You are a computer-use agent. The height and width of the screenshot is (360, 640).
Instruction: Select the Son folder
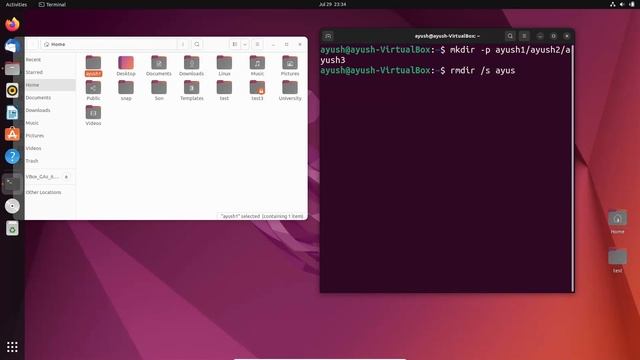click(x=159, y=91)
